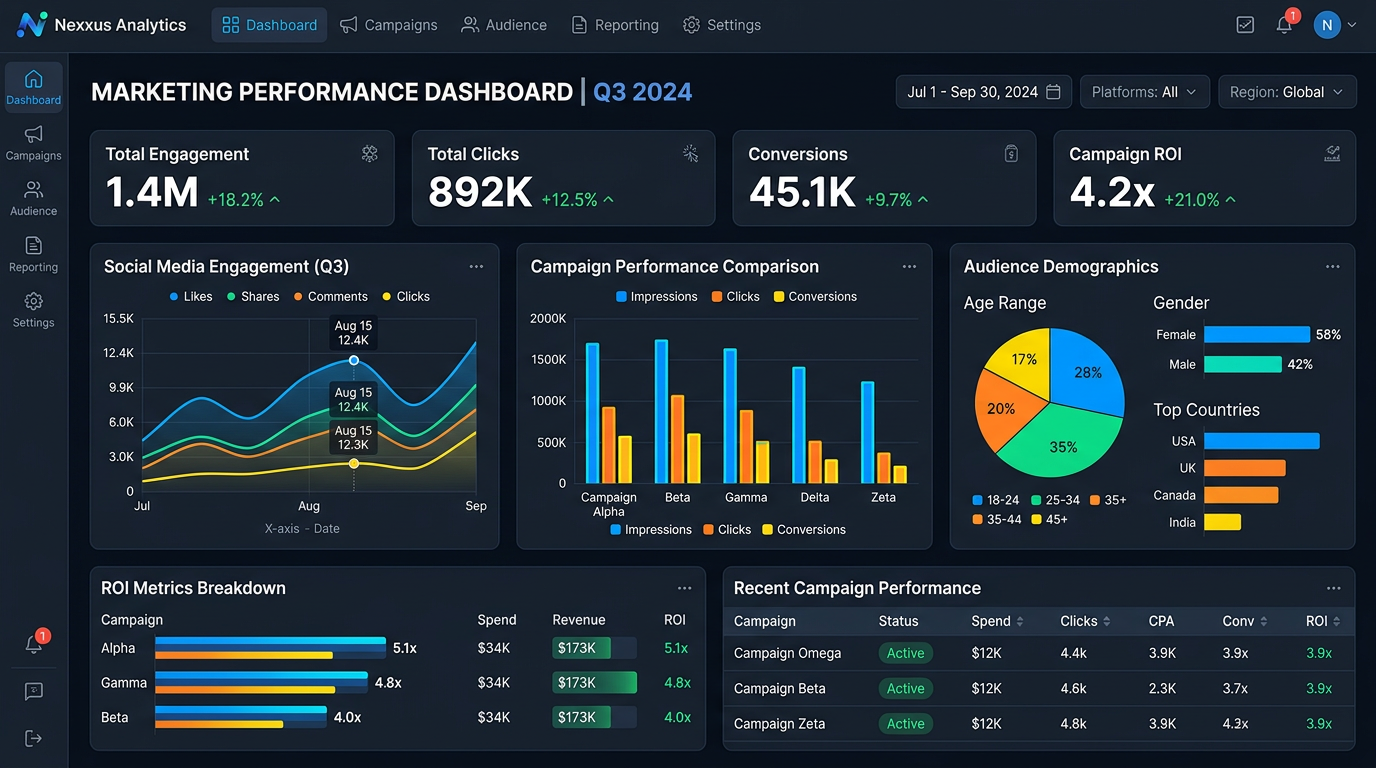
Task: Click the Audience icon in left sidebar
Action: 34,197
